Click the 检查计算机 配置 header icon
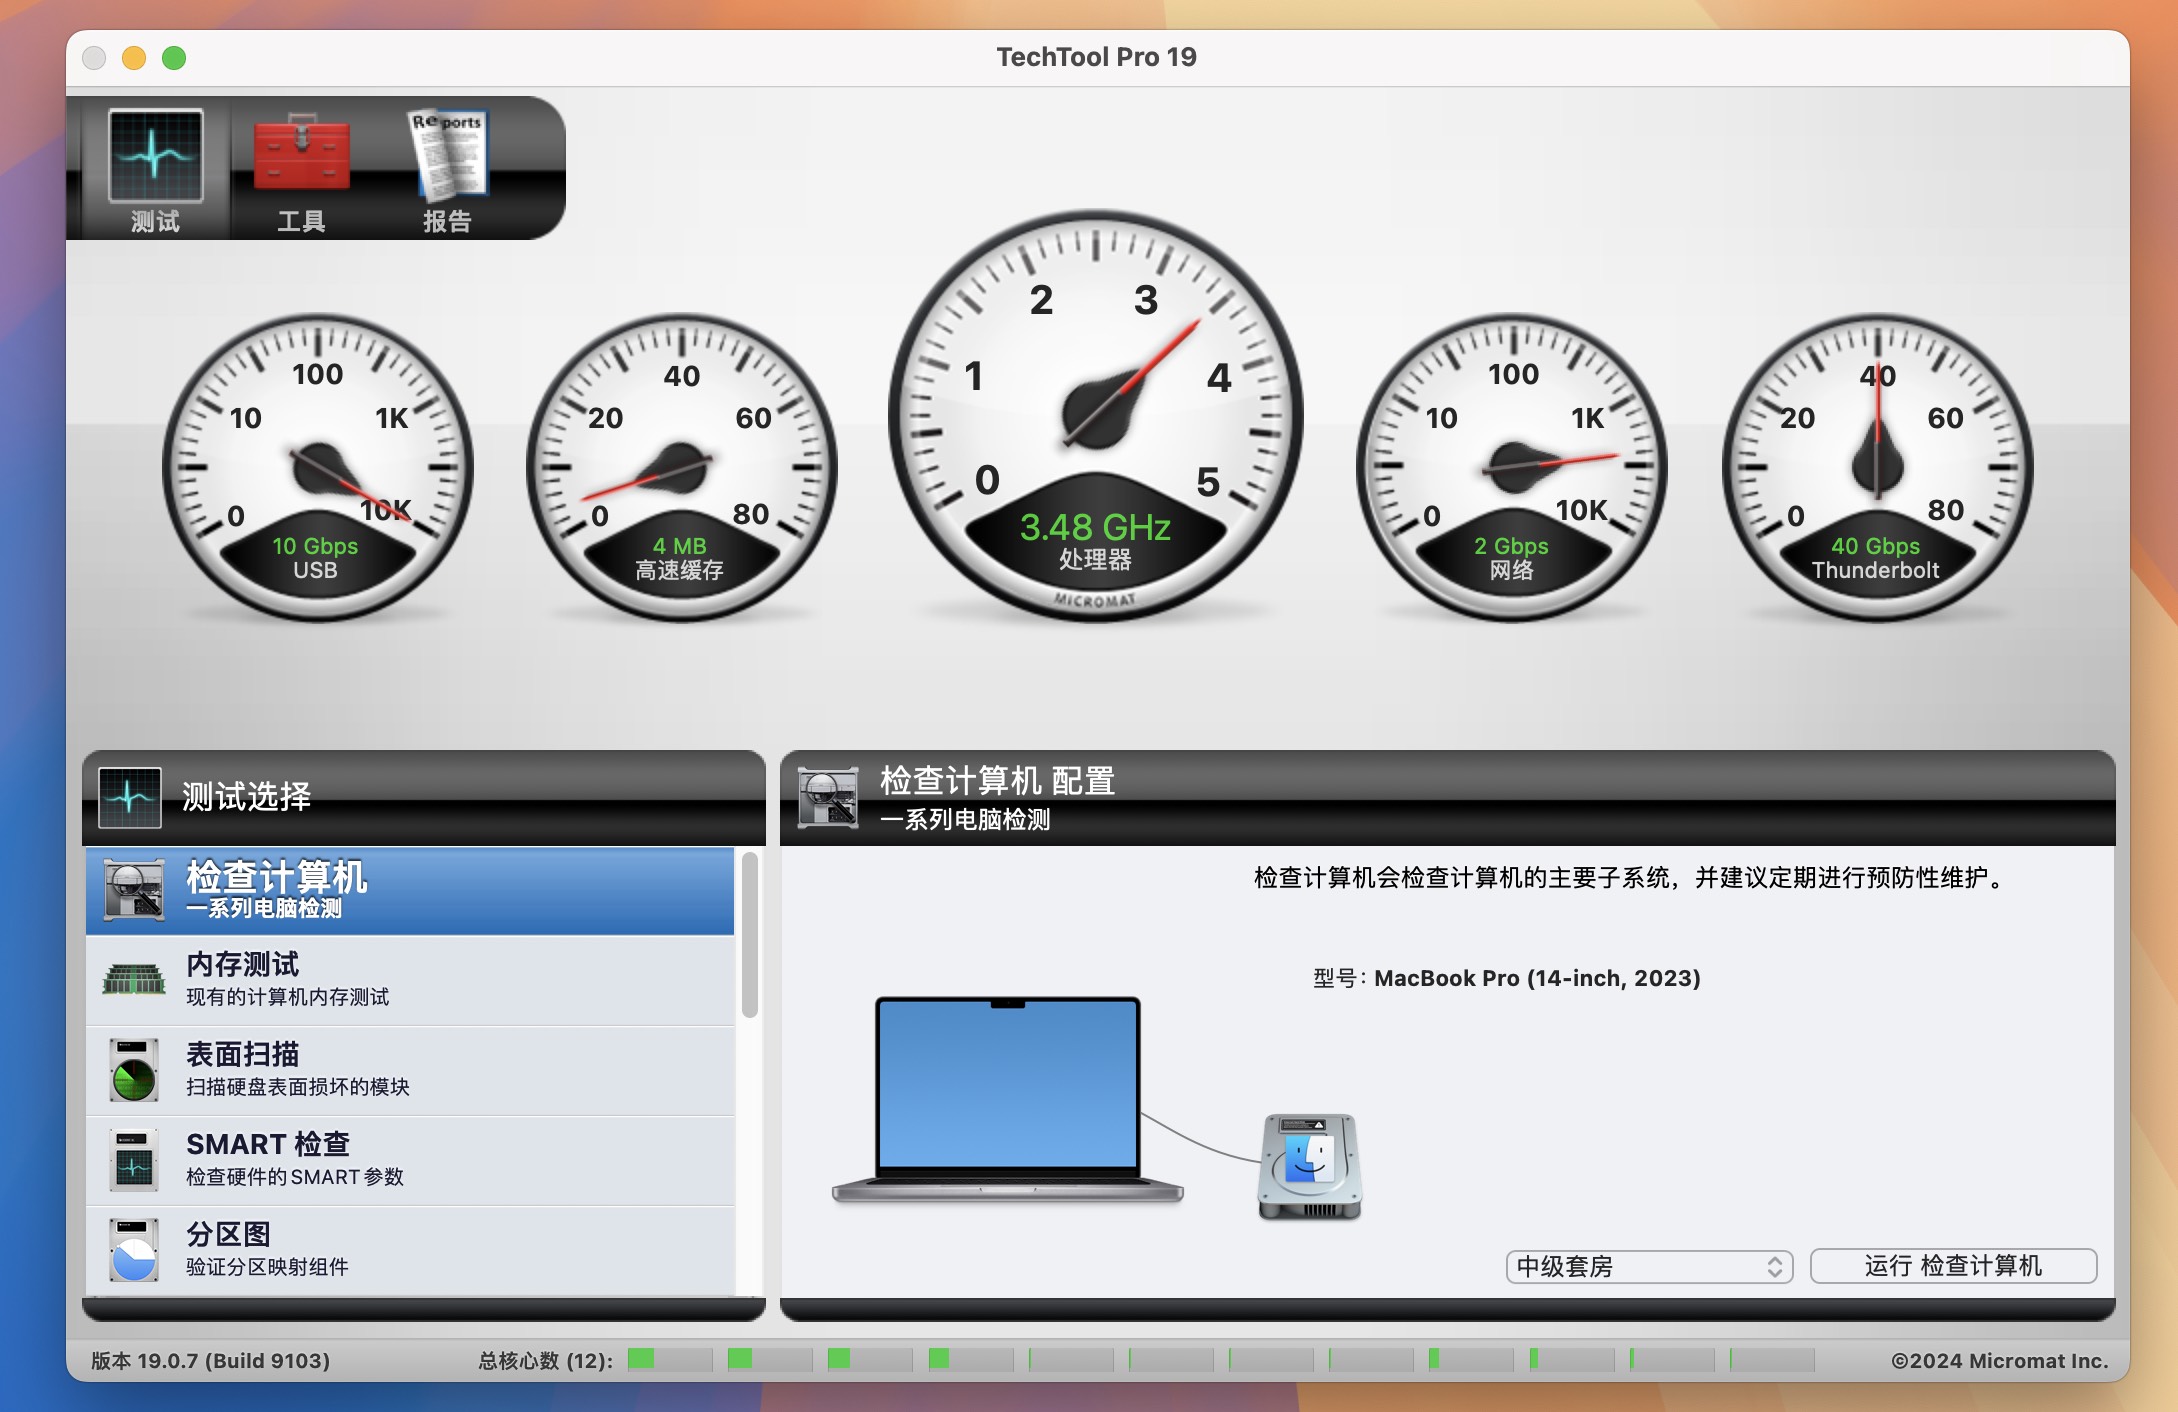2178x1412 pixels. [x=828, y=797]
